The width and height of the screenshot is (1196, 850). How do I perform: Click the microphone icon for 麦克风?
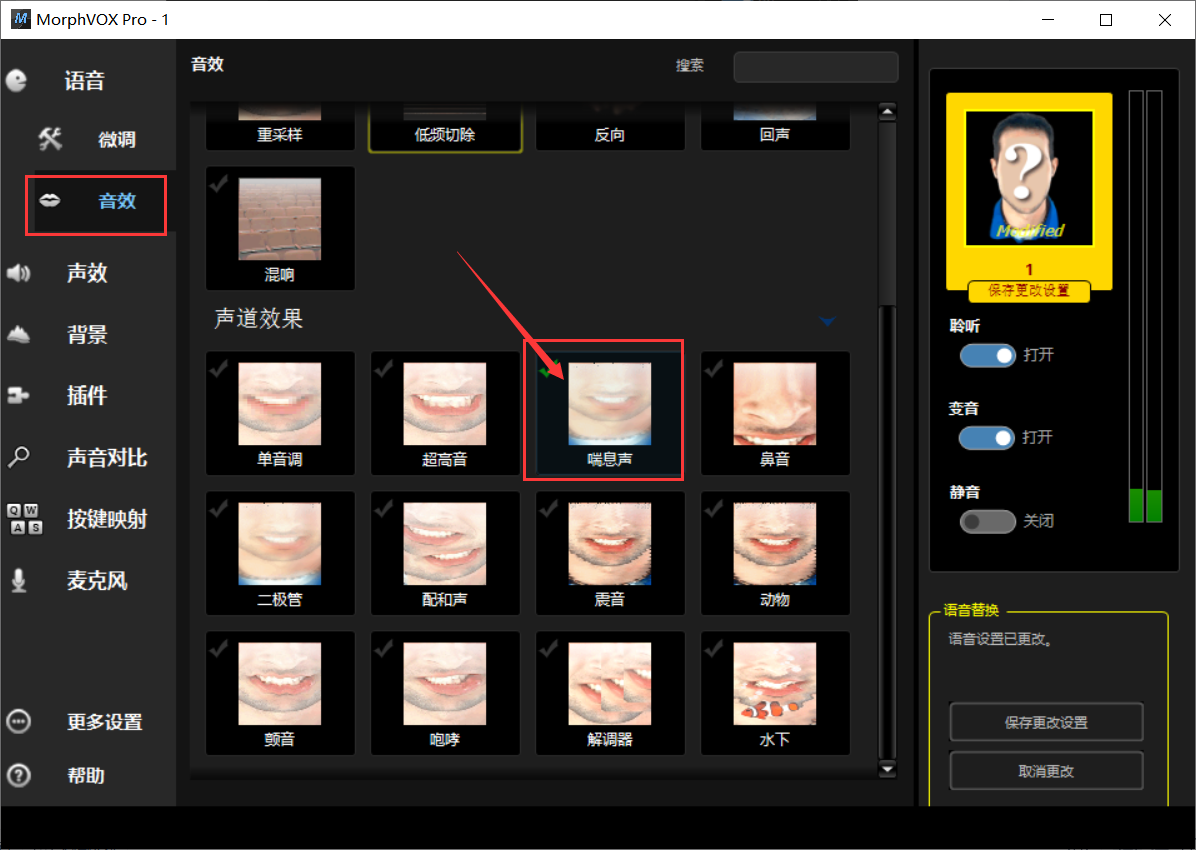click(19, 580)
